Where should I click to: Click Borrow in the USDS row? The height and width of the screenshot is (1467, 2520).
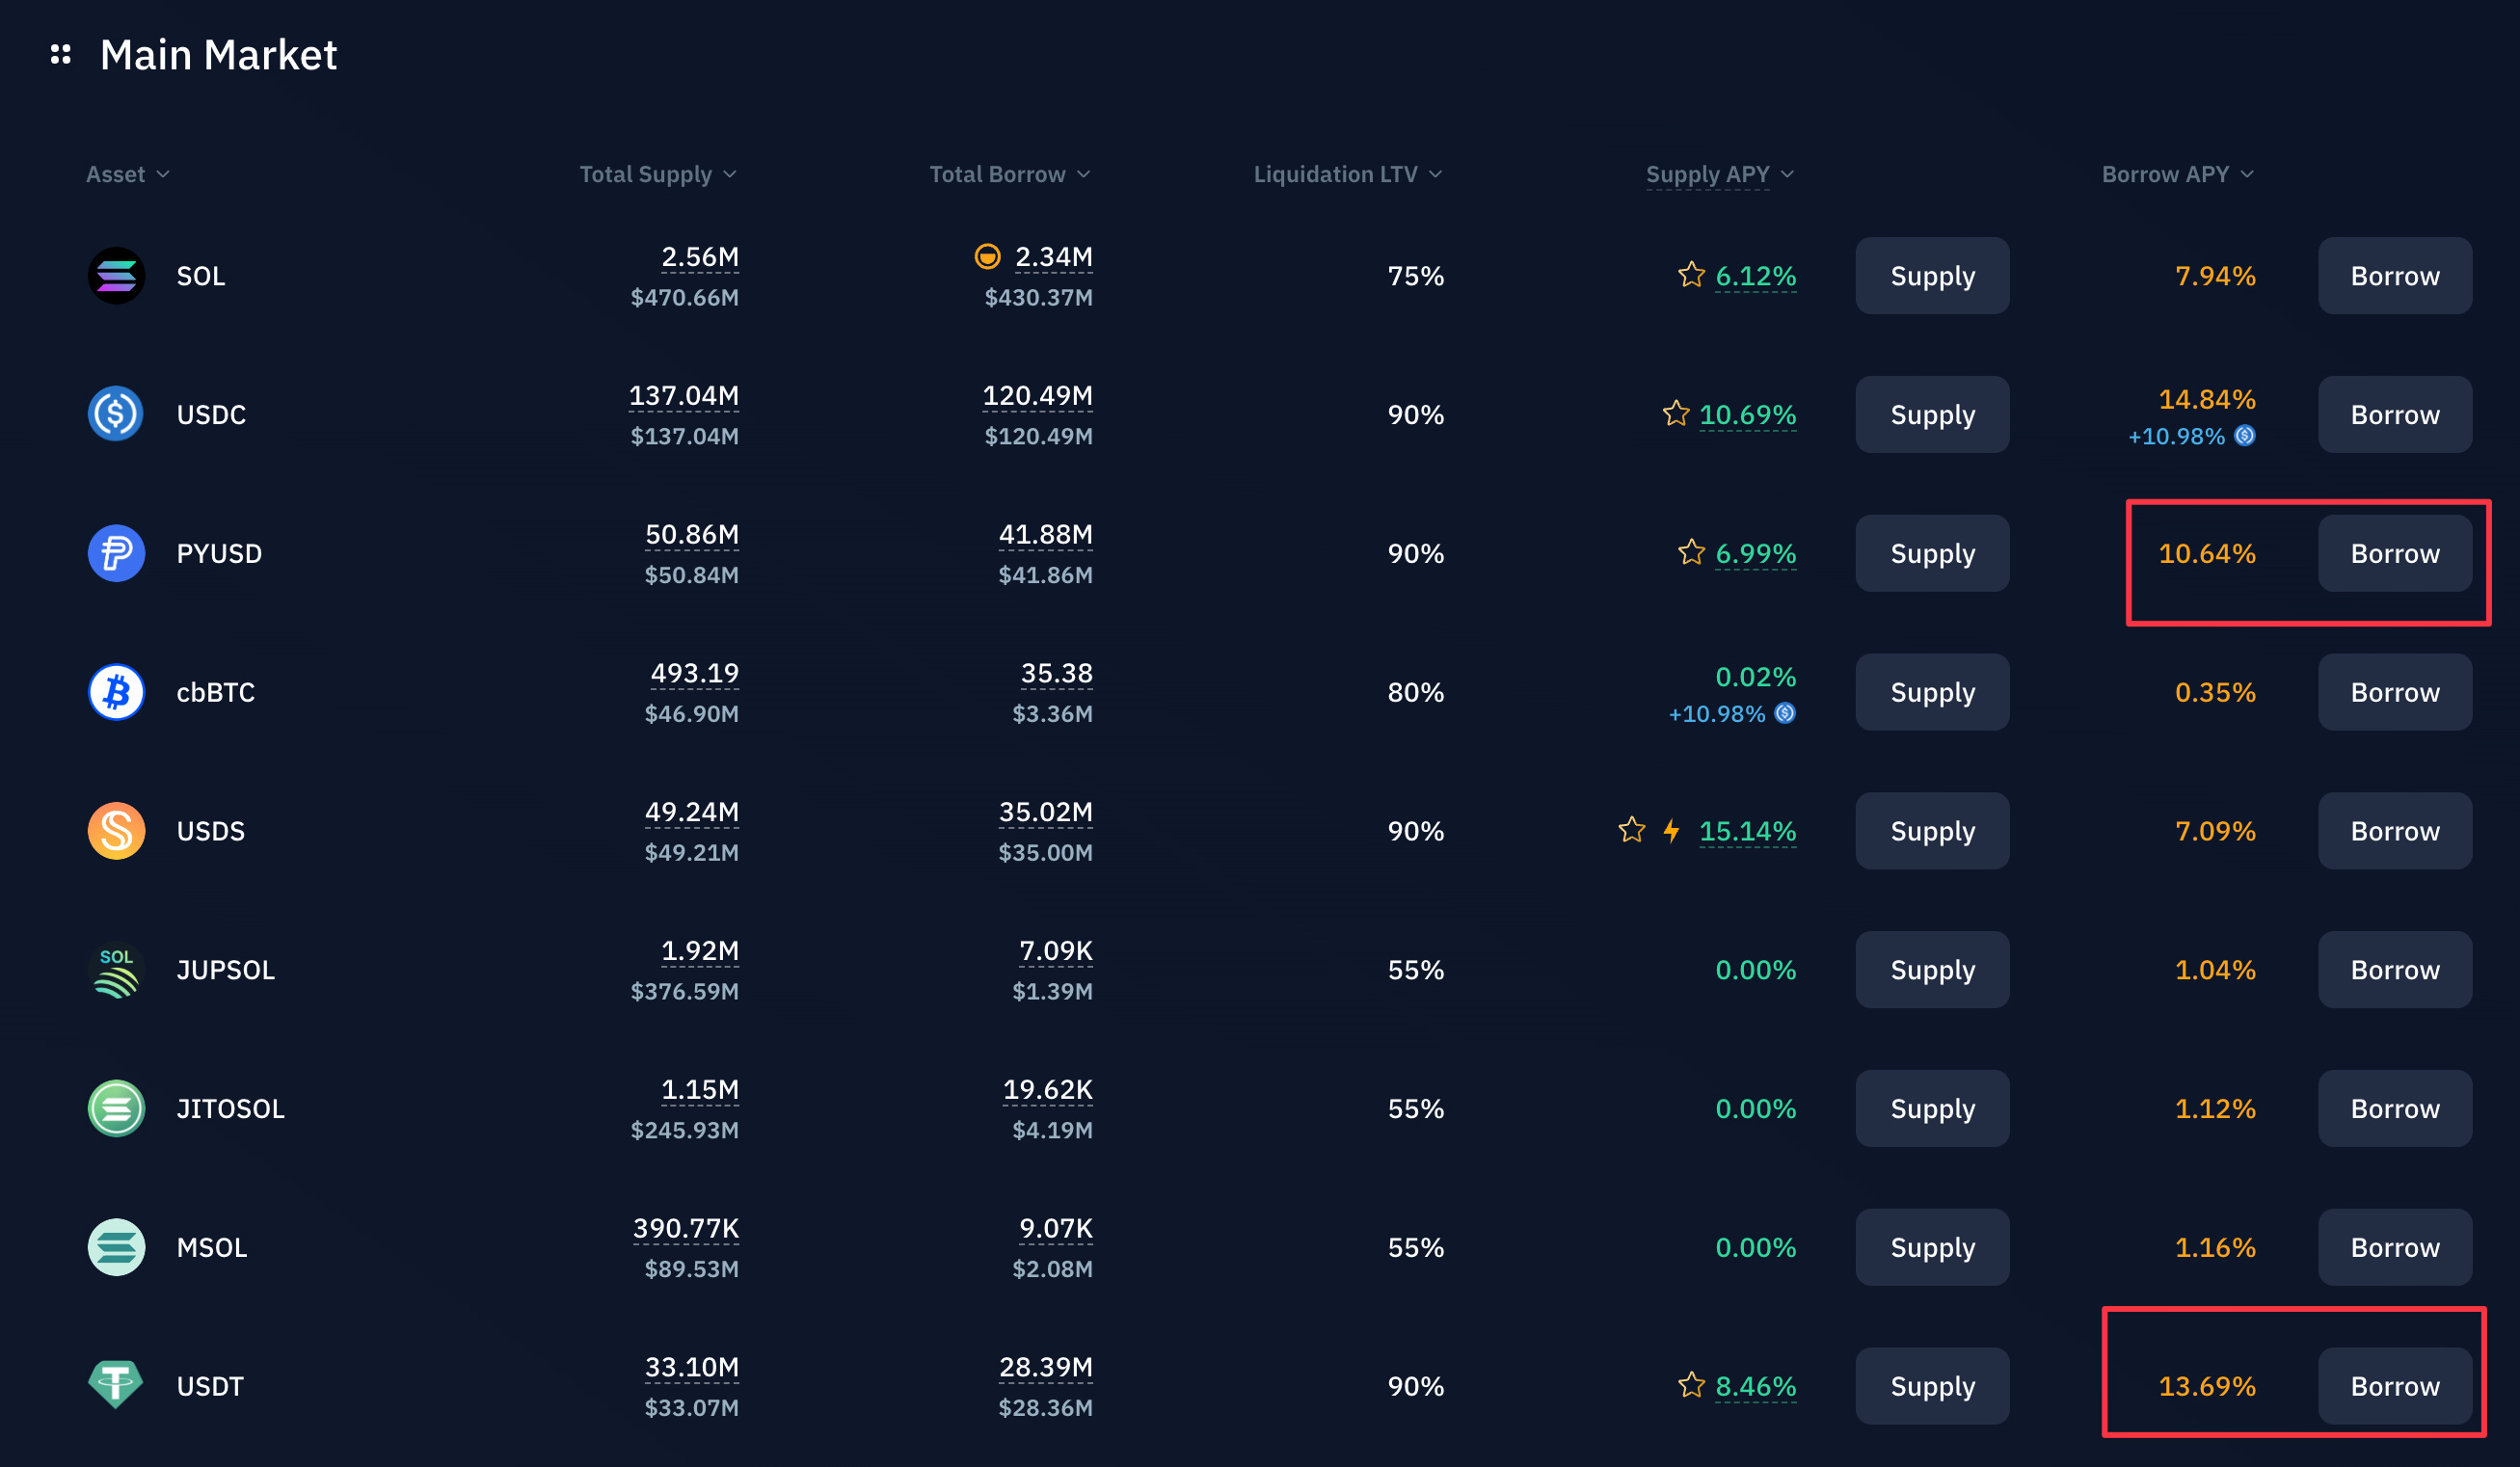(2395, 831)
